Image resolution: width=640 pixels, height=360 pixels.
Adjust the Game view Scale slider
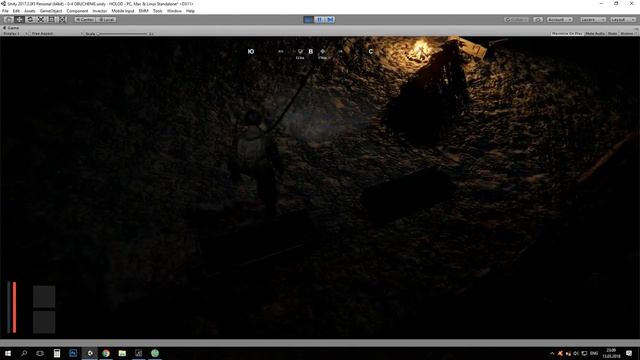tap(122, 33)
